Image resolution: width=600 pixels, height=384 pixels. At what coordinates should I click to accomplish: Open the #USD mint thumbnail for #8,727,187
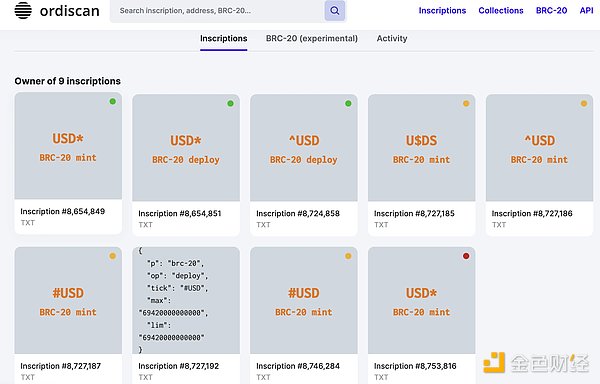coord(68,300)
